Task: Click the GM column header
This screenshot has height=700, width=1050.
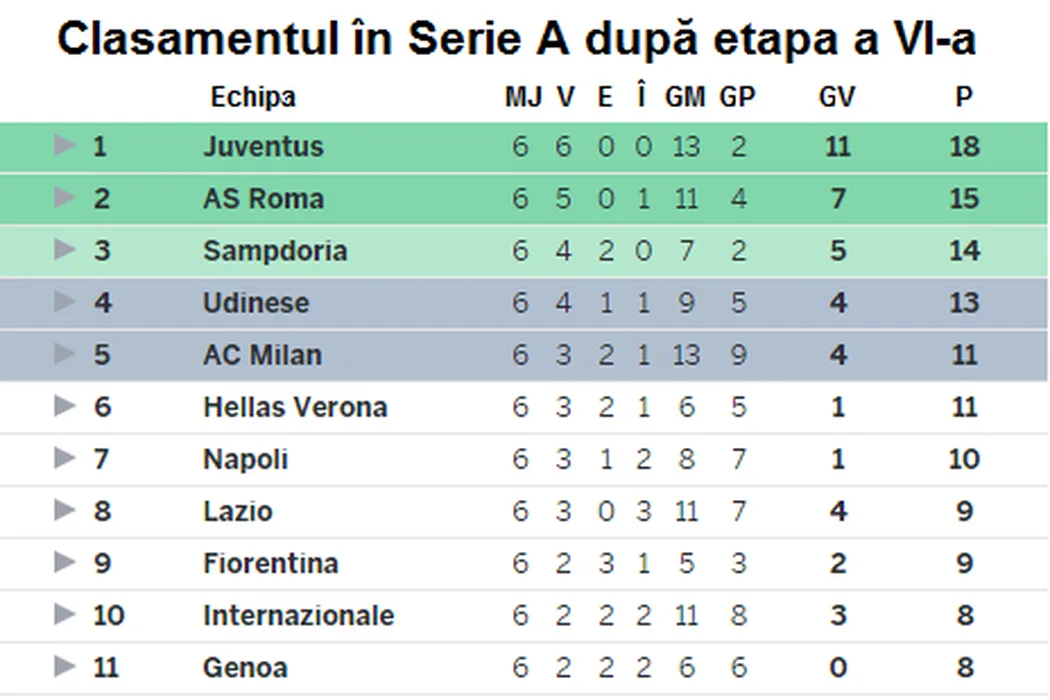Action: pyautogui.click(x=685, y=97)
